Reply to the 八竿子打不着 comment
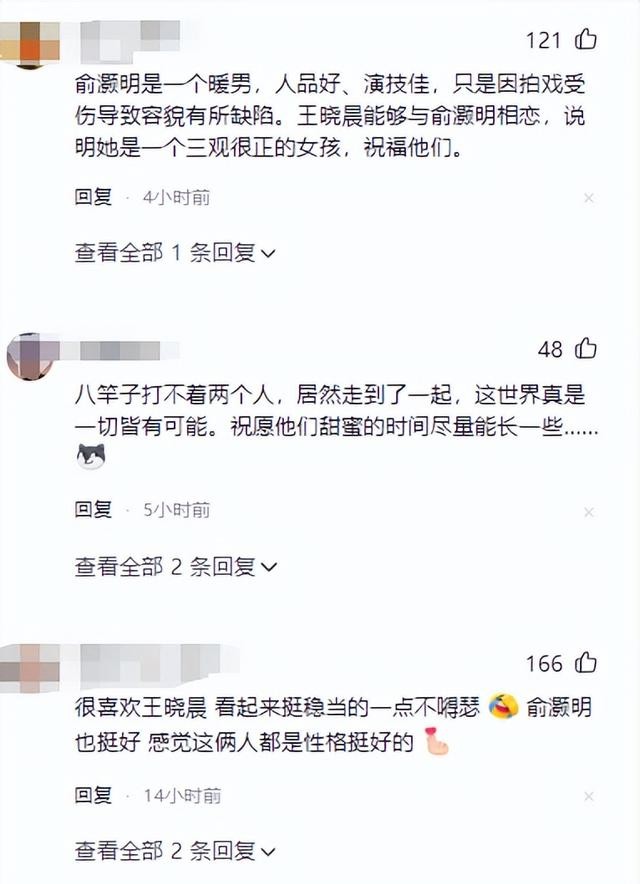Viewport: 640px width, 884px height. pos(94,510)
